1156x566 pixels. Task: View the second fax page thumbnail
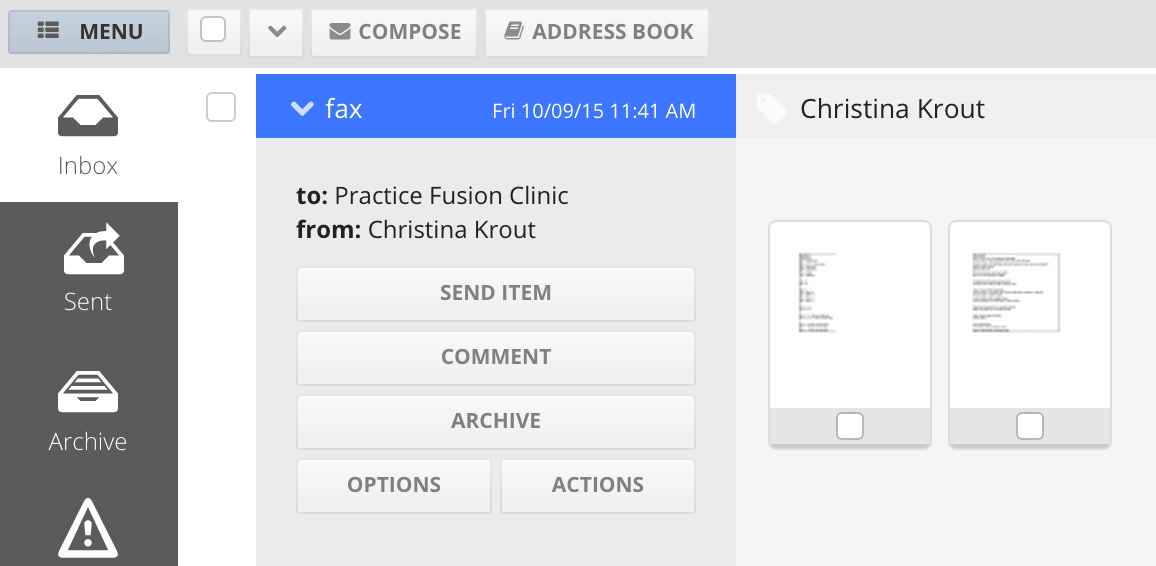pos(1029,314)
